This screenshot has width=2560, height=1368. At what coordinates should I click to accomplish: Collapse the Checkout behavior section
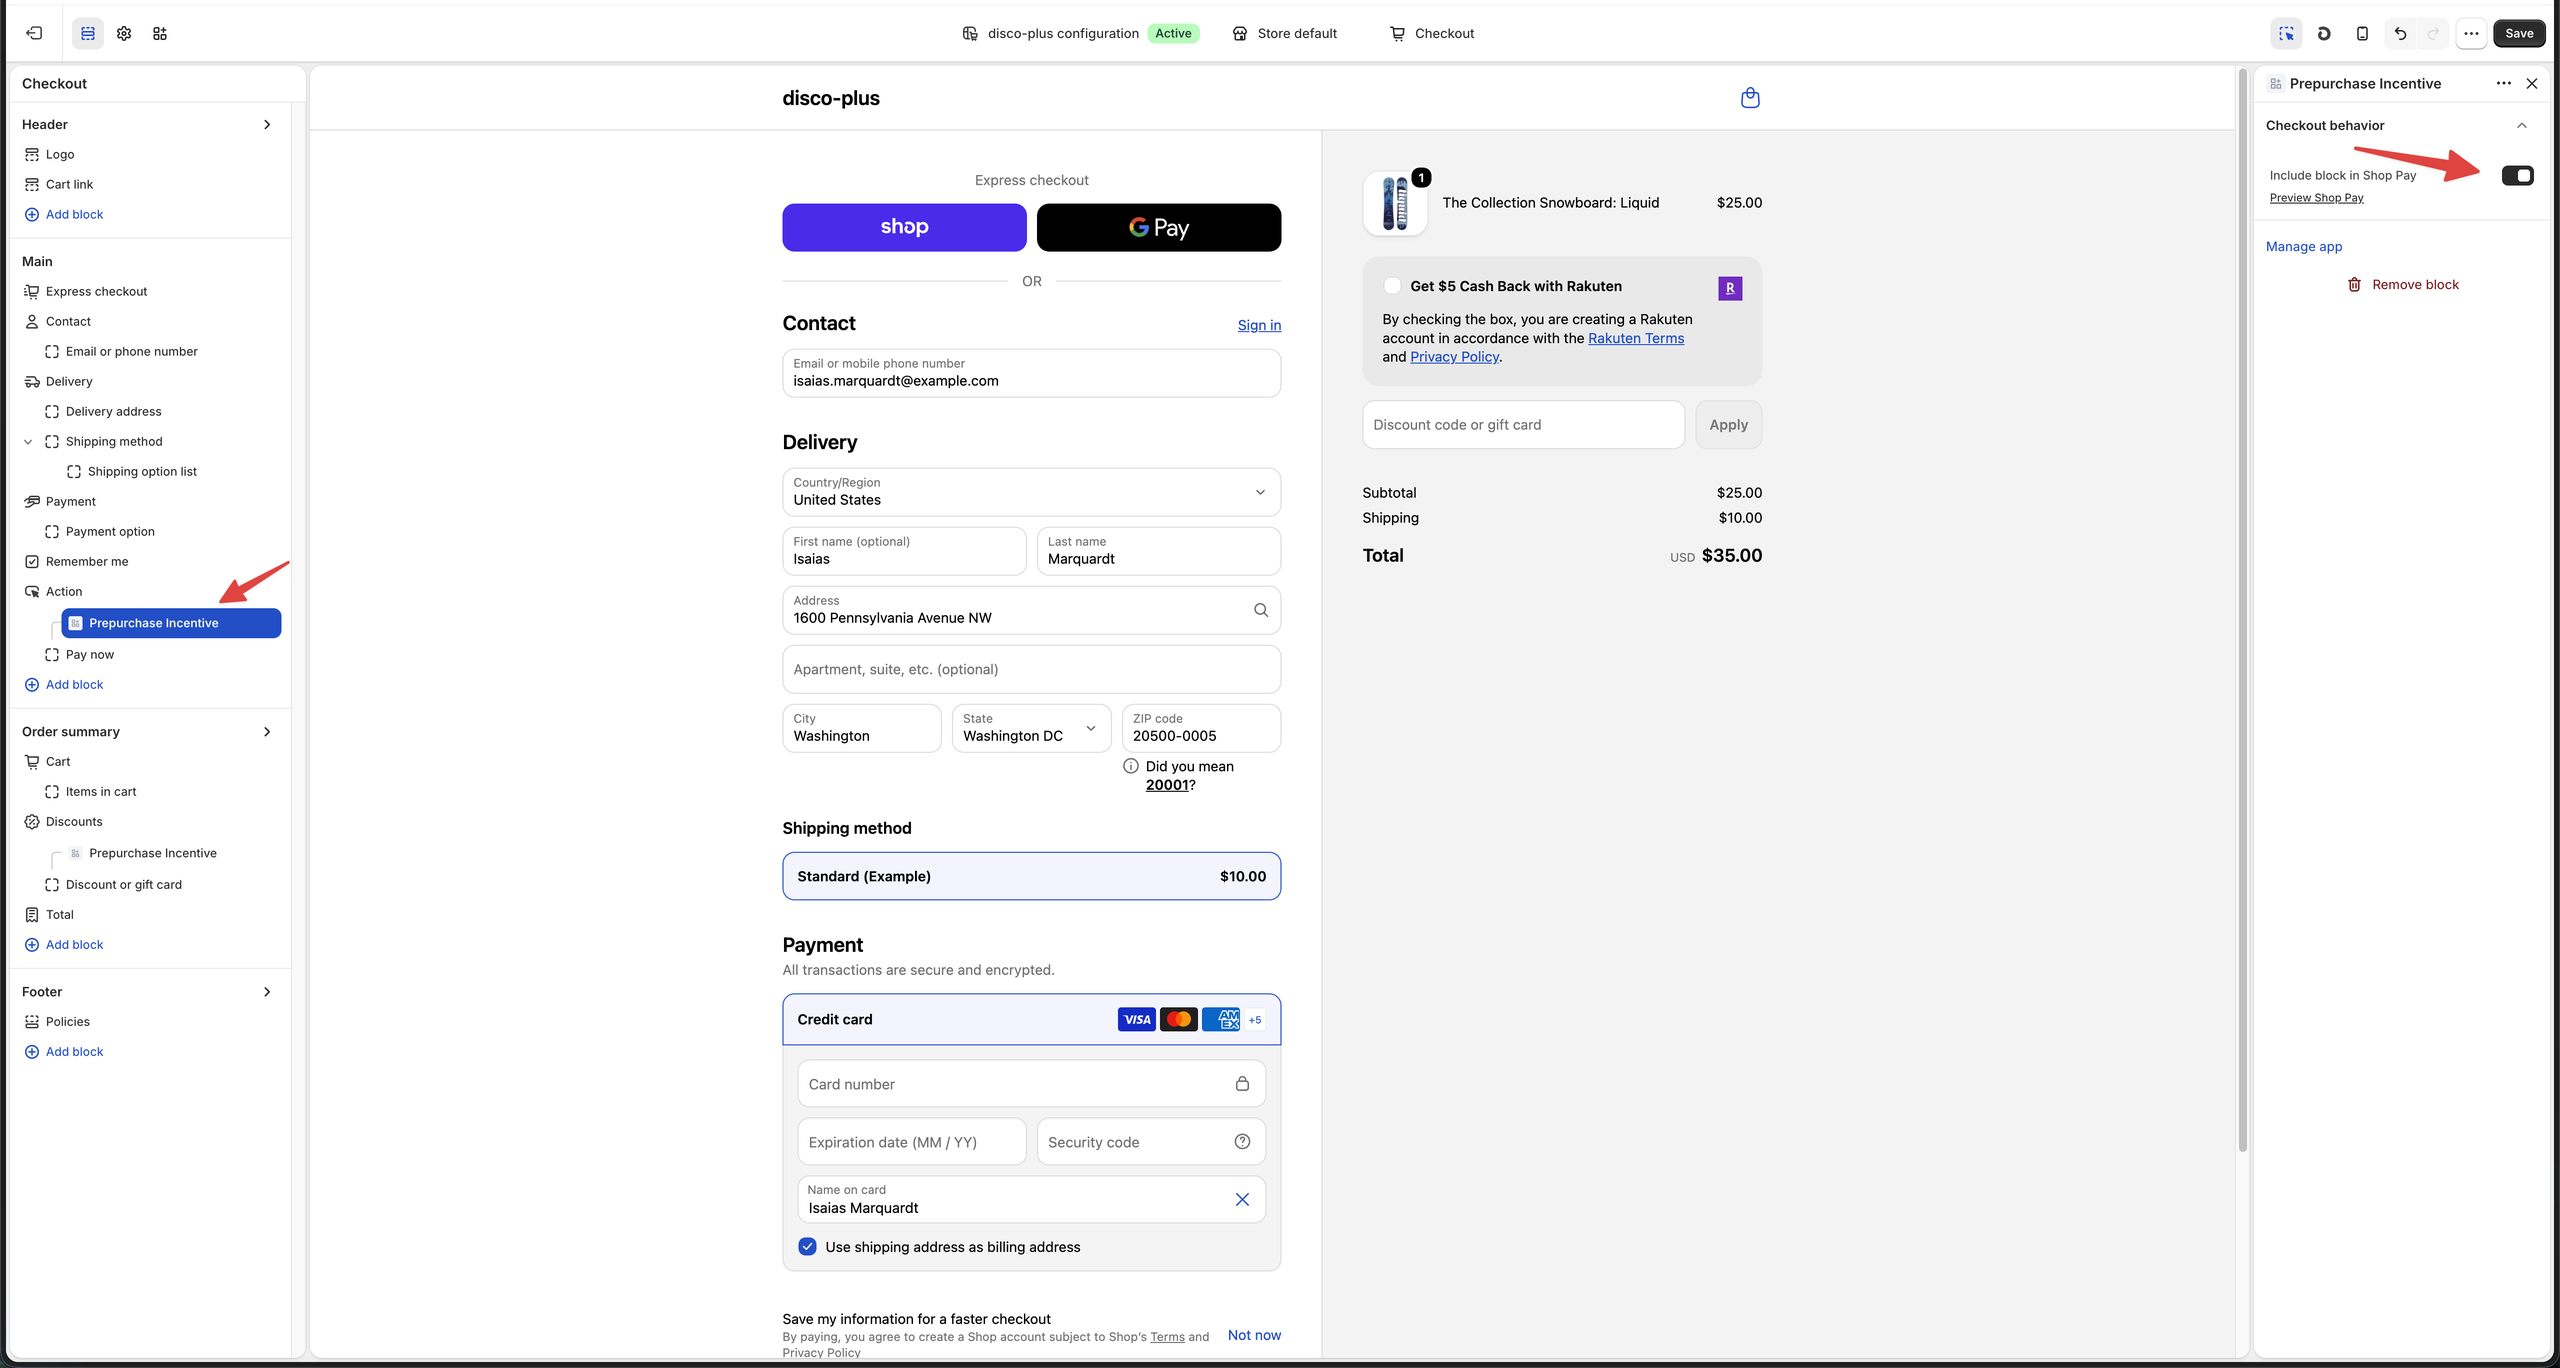click(2522, 125)
